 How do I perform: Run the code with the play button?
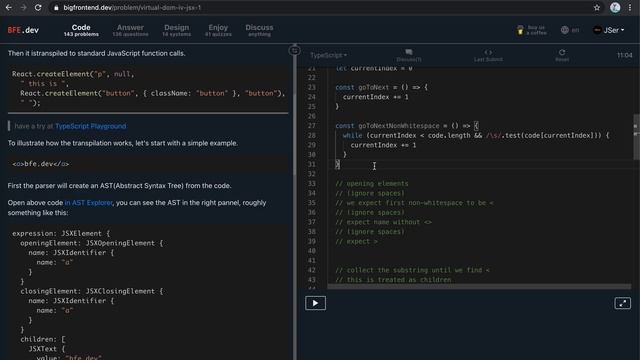point(315,303)
